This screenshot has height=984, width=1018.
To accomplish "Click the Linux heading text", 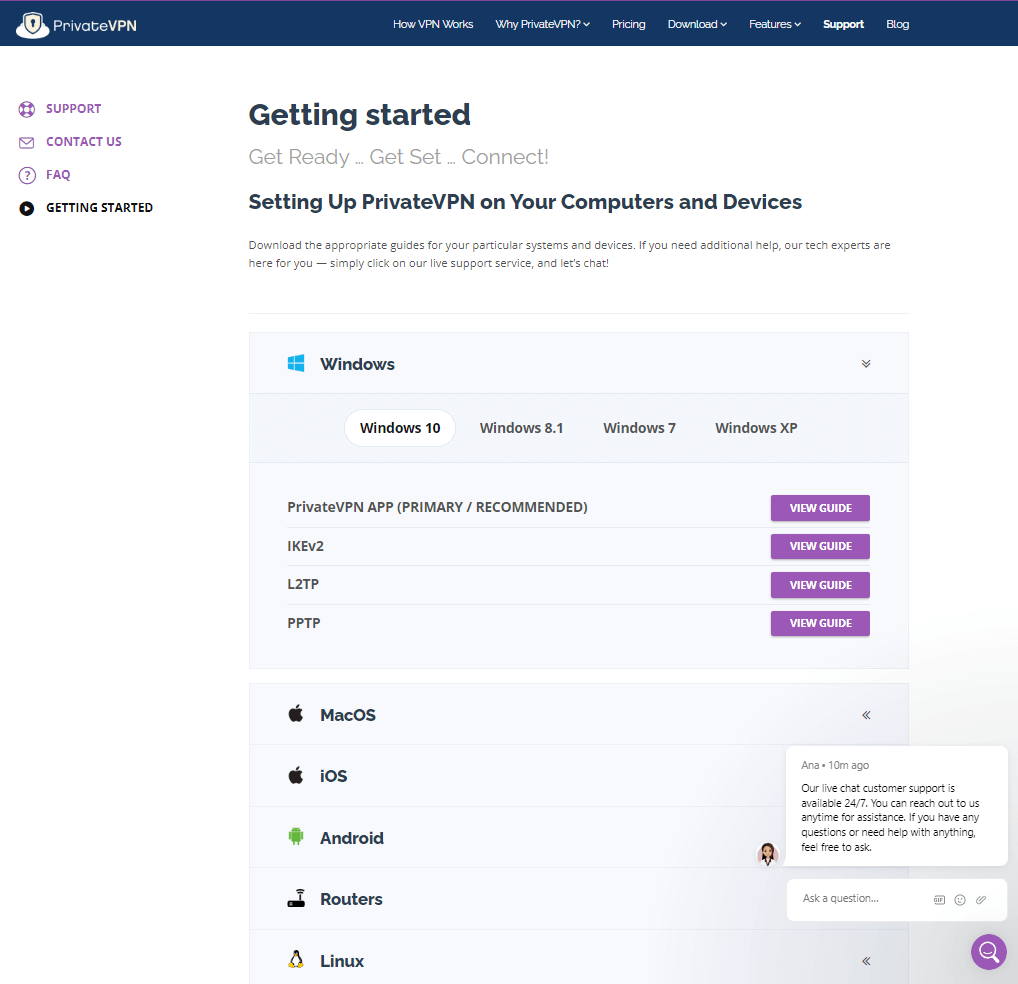I will pos(341,961).
